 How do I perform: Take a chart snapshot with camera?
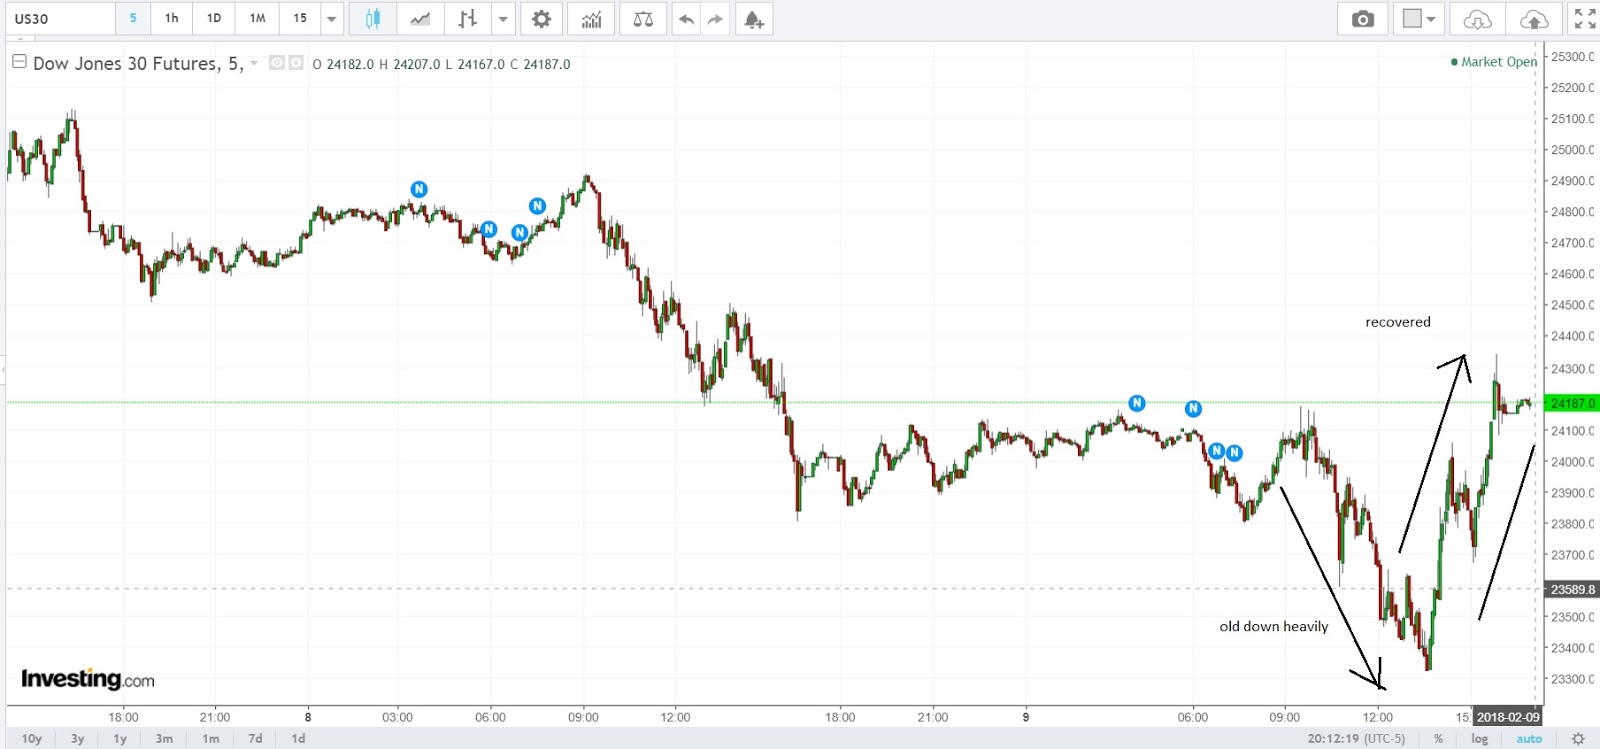coord(1362,19)
